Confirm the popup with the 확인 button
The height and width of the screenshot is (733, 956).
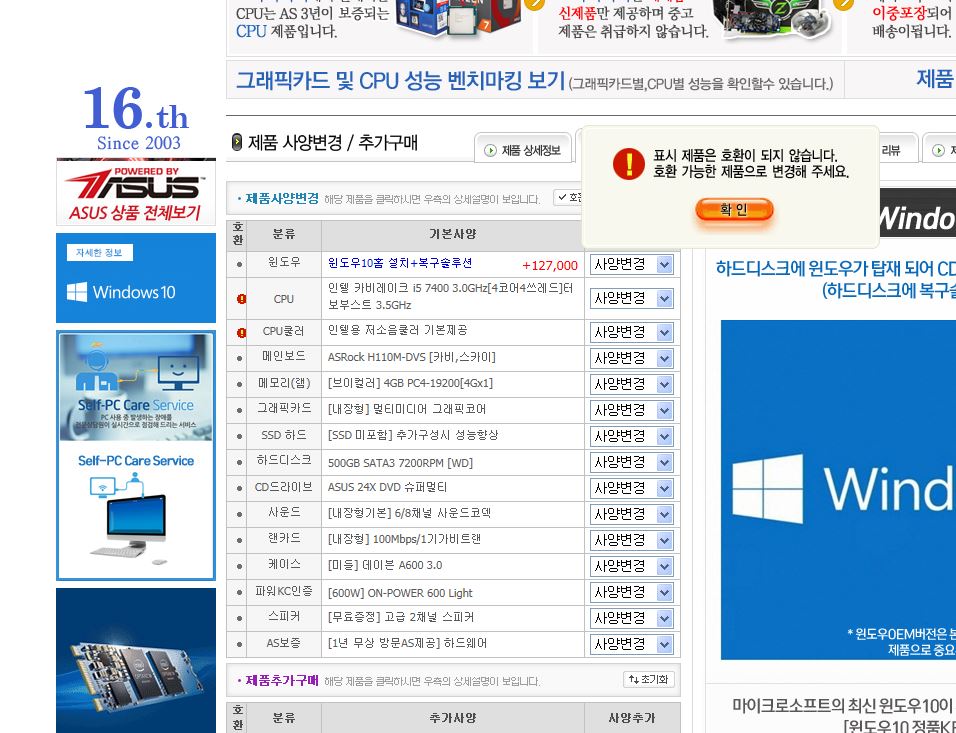(x=734, y=210)
